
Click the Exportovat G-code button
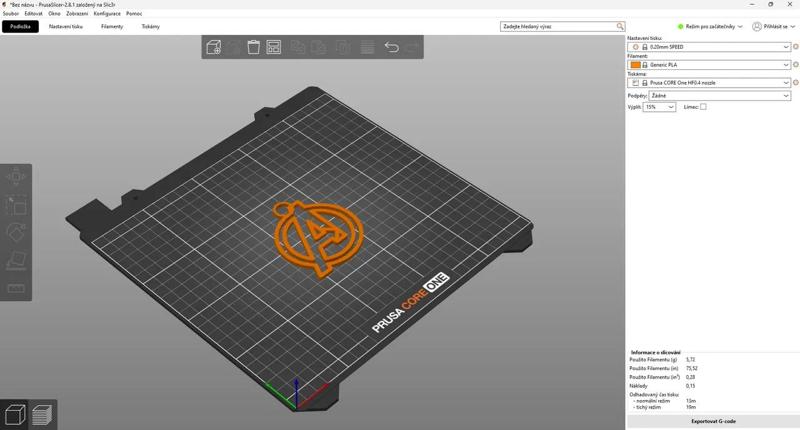[713, 421]
